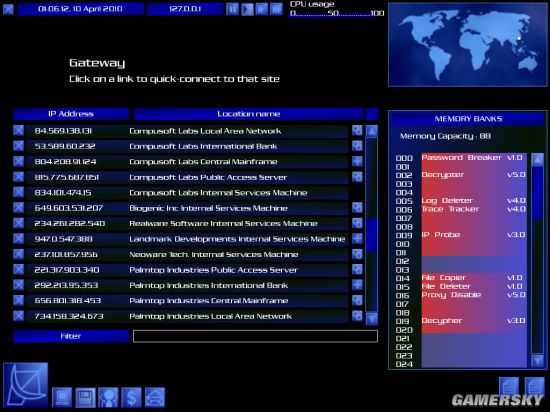Click the pause game speed button
This screenshot has width=550, height=412.
click(x=232, y=9)
